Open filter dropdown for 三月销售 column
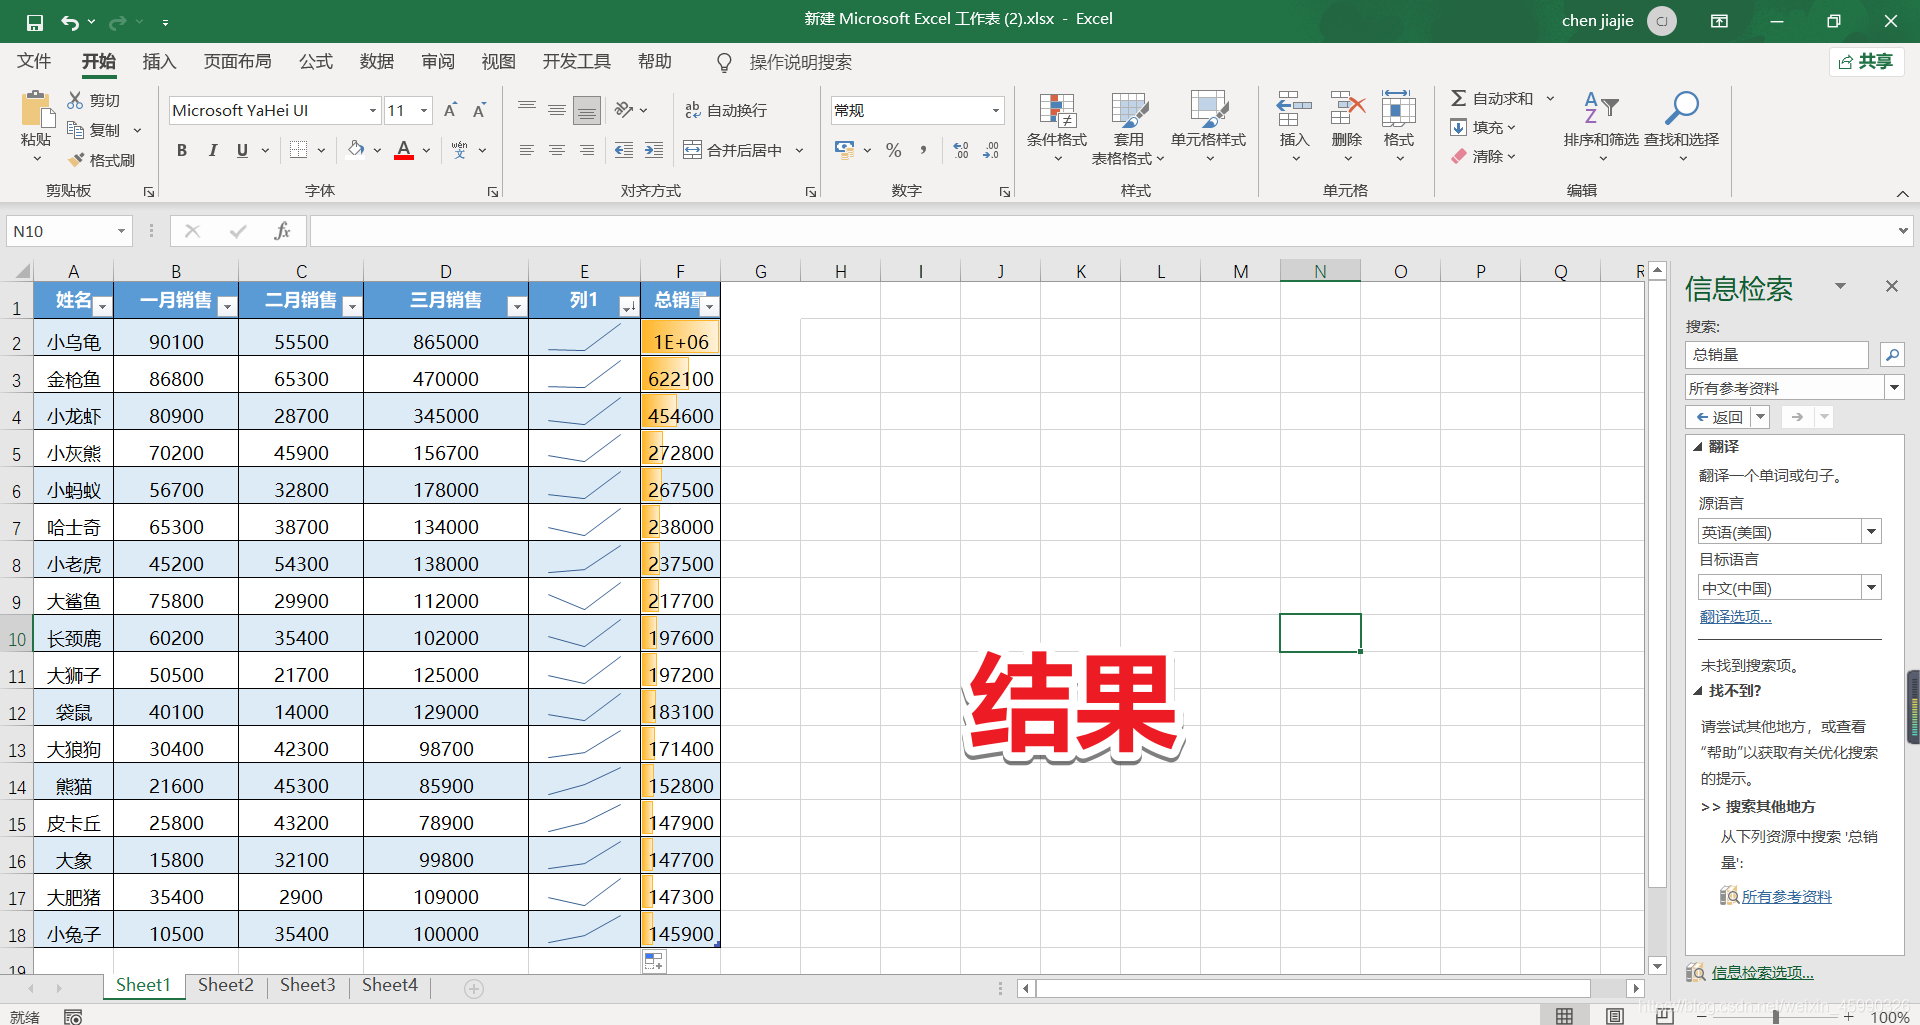Screen dimensions: 1920x1025 pos(516,307)
